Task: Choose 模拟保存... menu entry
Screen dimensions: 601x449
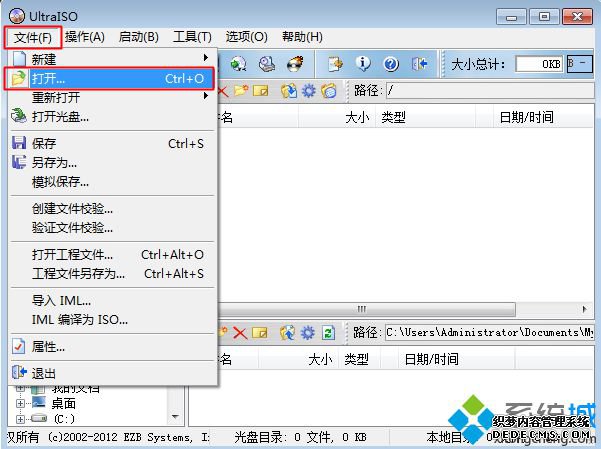Action: pyautogui.click(x=111, y=182)
